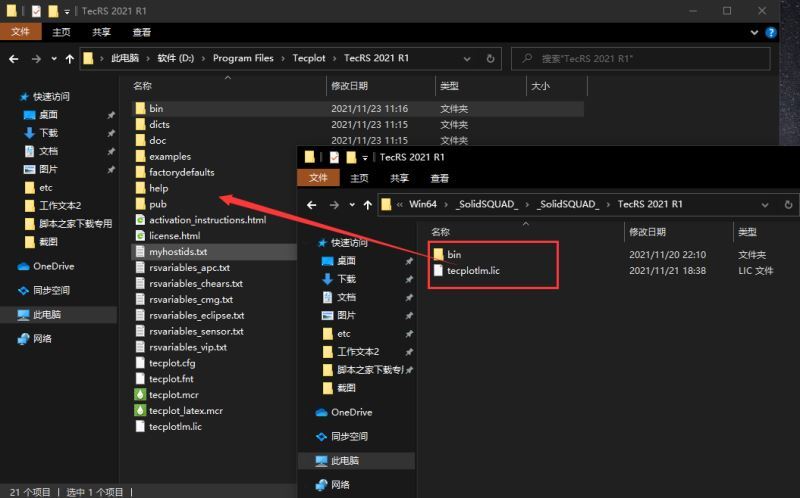Select tecplotlm.lic file in front window
Image resolution: width=800 pixels, height=498 pixels.
tap(473, 270)
